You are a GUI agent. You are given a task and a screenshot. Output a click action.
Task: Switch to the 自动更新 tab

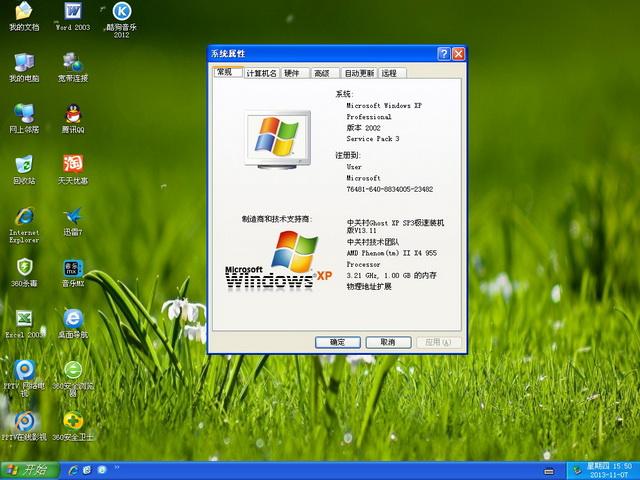coord(359,73)
